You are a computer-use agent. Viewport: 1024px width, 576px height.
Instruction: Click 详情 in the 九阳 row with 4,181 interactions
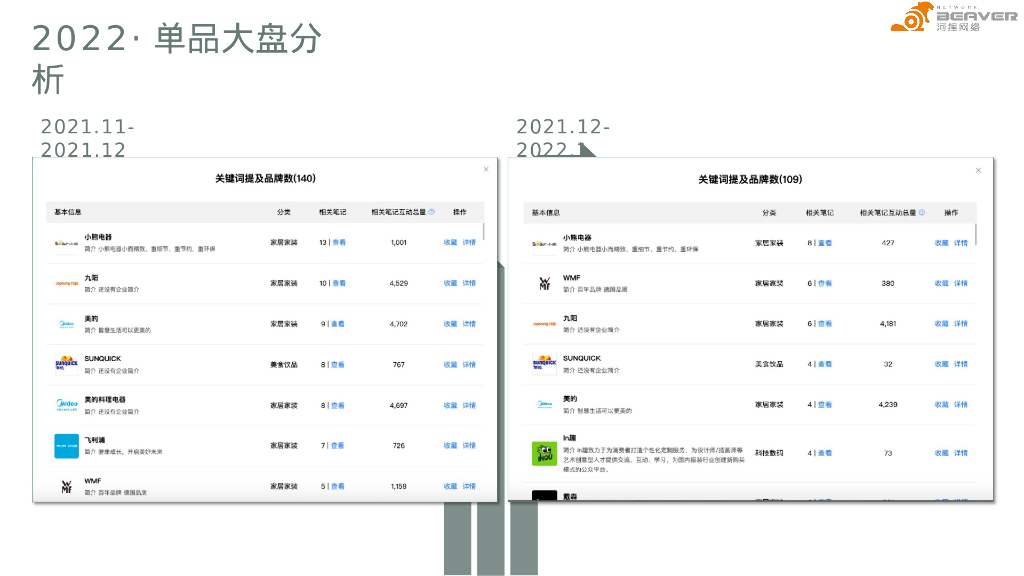[x=961, y=324]
